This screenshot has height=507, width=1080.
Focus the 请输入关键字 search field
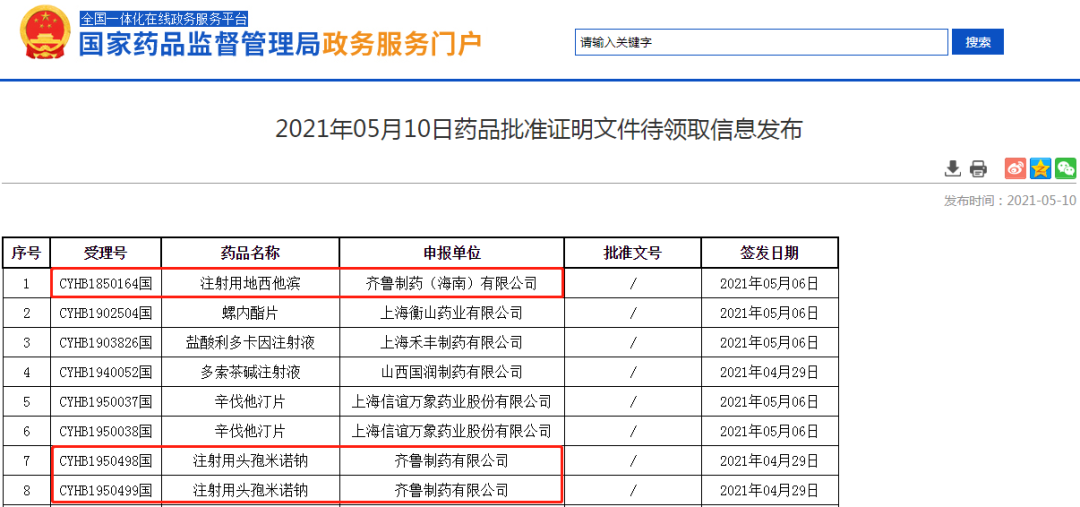tap(762, 42)
